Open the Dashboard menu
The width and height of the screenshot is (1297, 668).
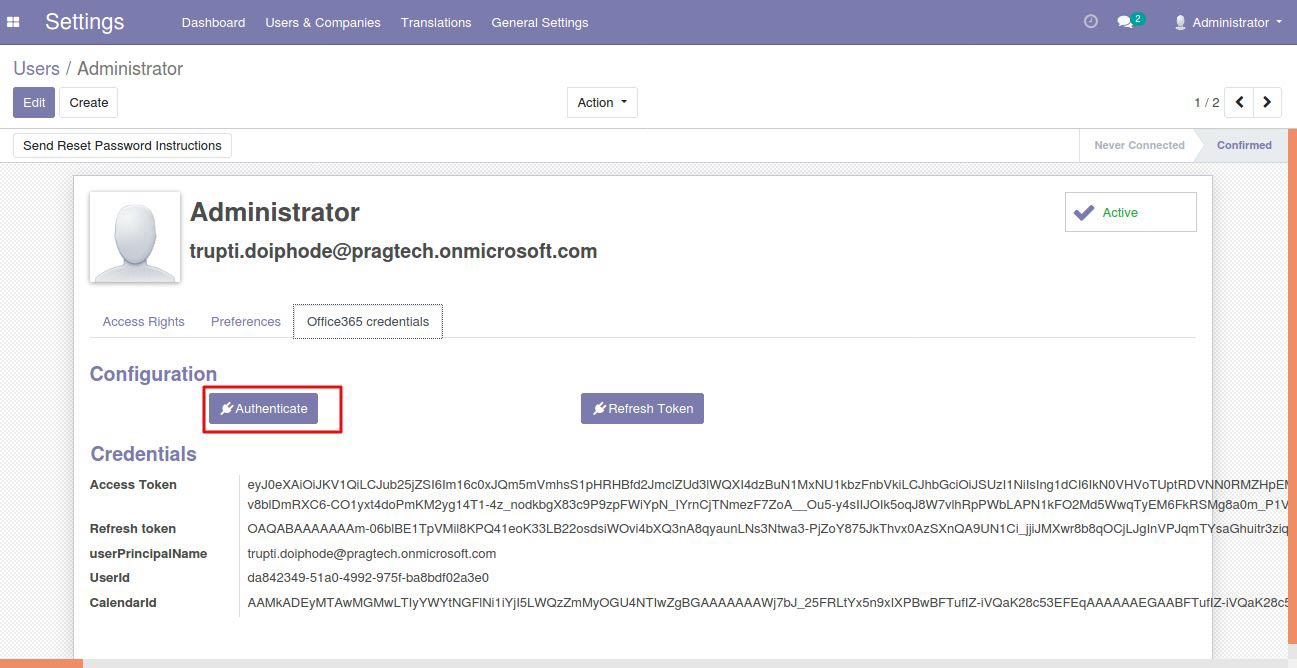[213, 22]
